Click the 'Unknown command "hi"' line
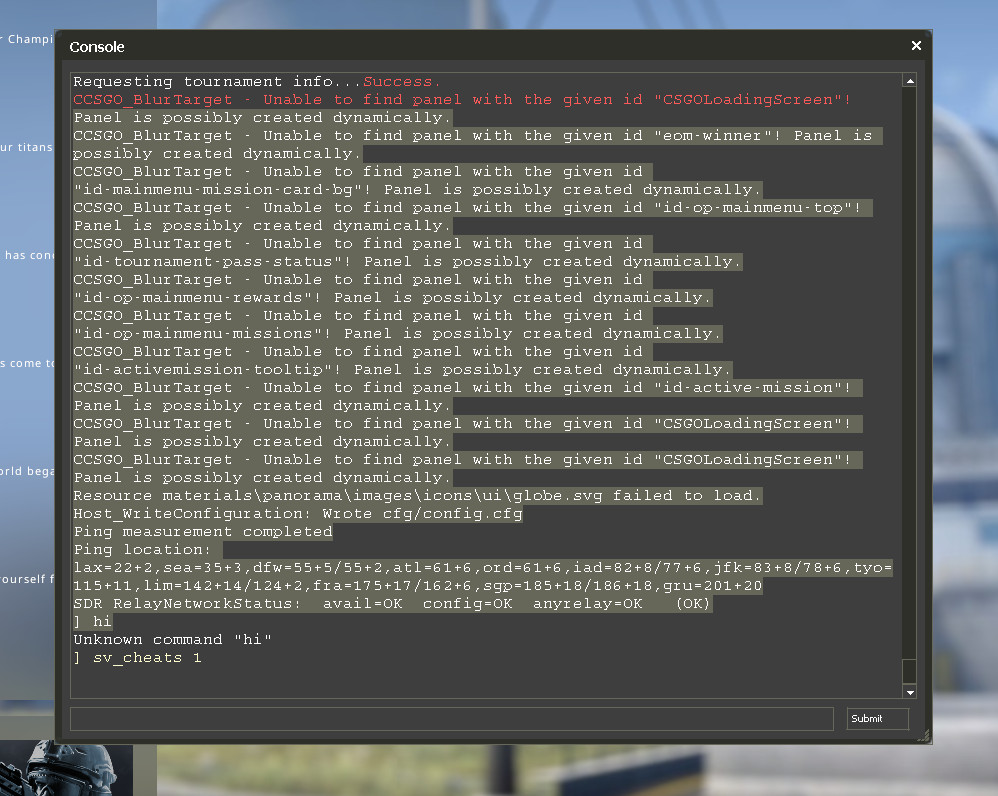Image resolution: width=998 pixels, height=796 pixels. (x=172, y=639)
